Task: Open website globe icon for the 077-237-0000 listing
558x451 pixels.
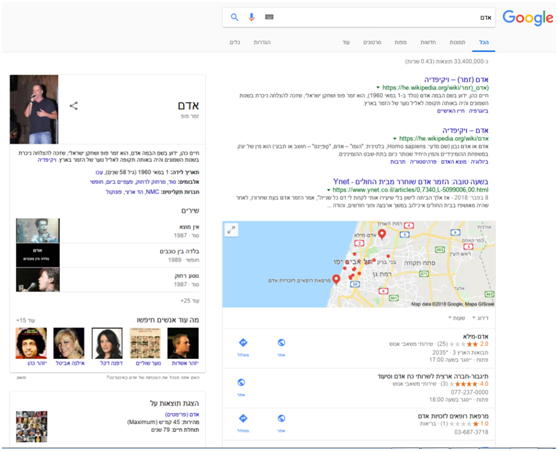Action: pyautogui.click(x=241, y=383)
